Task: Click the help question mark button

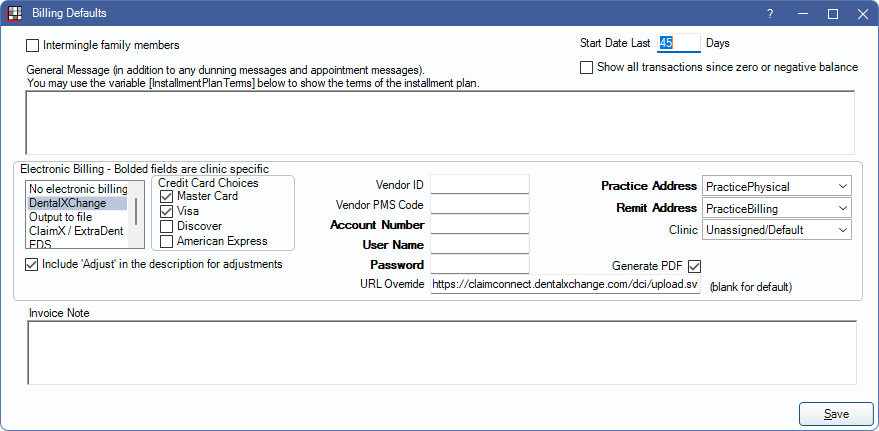Action: click(x=770, y=14)
